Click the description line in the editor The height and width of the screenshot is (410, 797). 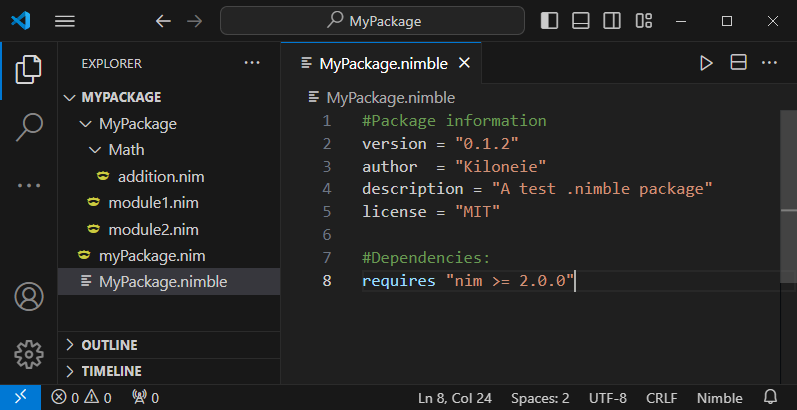(537, 189)
